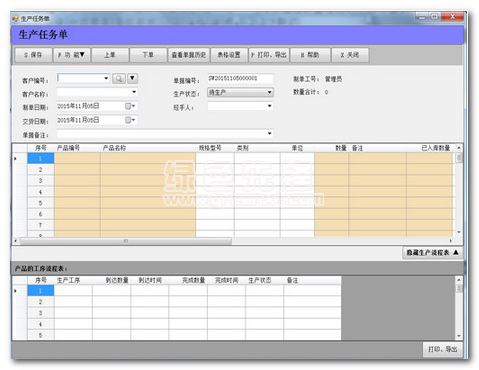The image size is (479, 370).
Task: Click the 到达数量 column header
Action: 112,280
